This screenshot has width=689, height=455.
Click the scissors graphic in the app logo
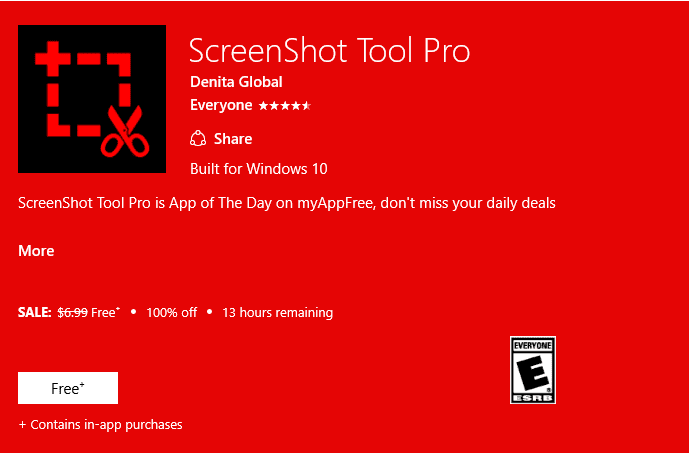click(x=125, y=131)
